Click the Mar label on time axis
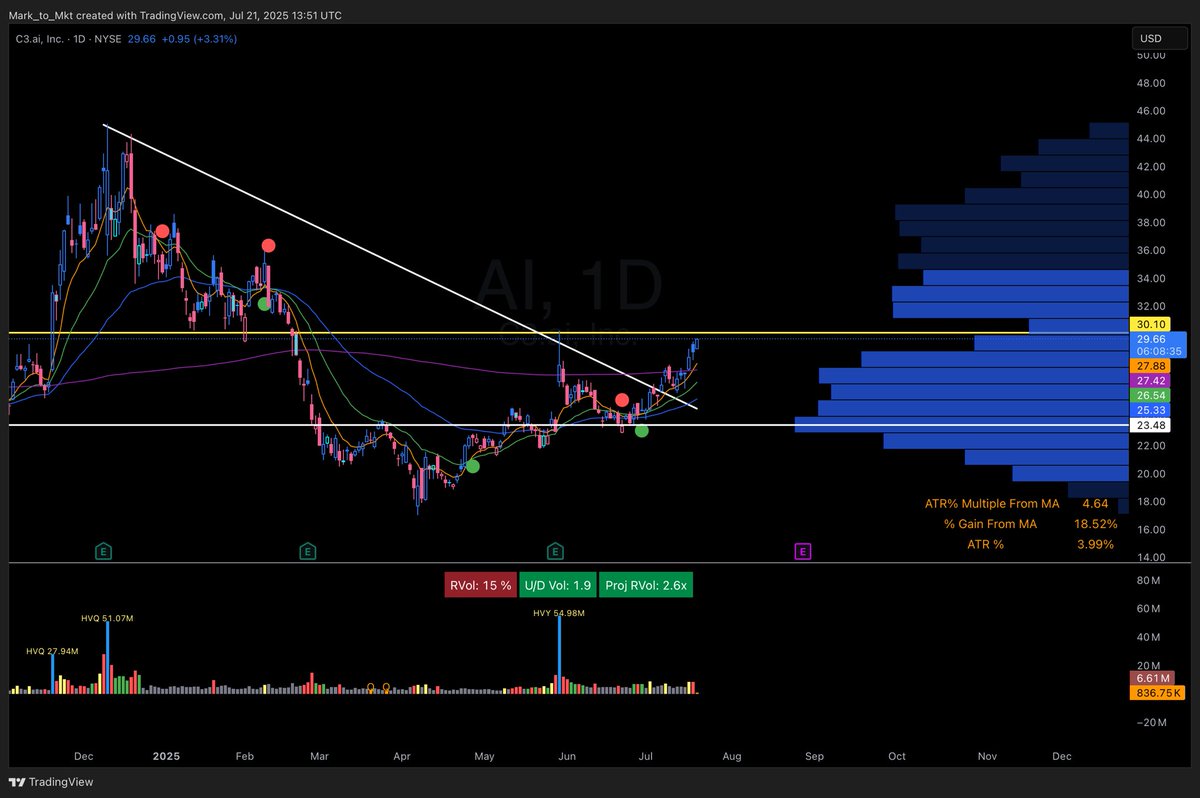The width and height of the screenshot is (1200, 798). [x=319, y=756]
